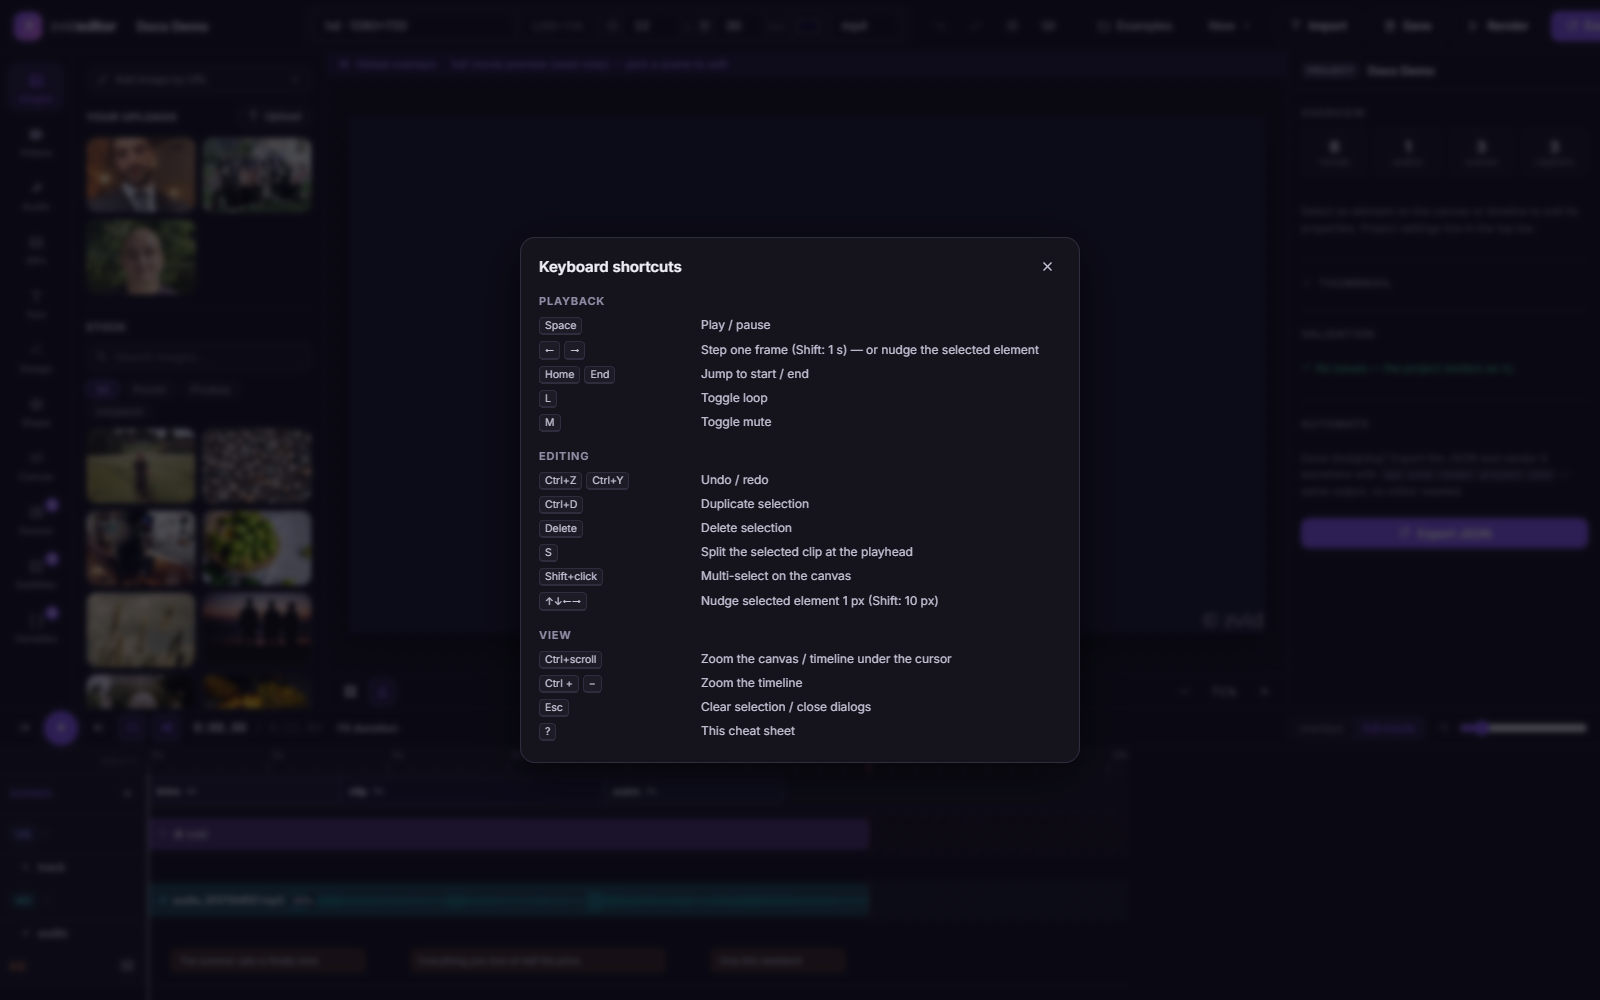Click the question mark key cap
1600x1000 pixels.
pyautogui.click(x=547, y=732)
